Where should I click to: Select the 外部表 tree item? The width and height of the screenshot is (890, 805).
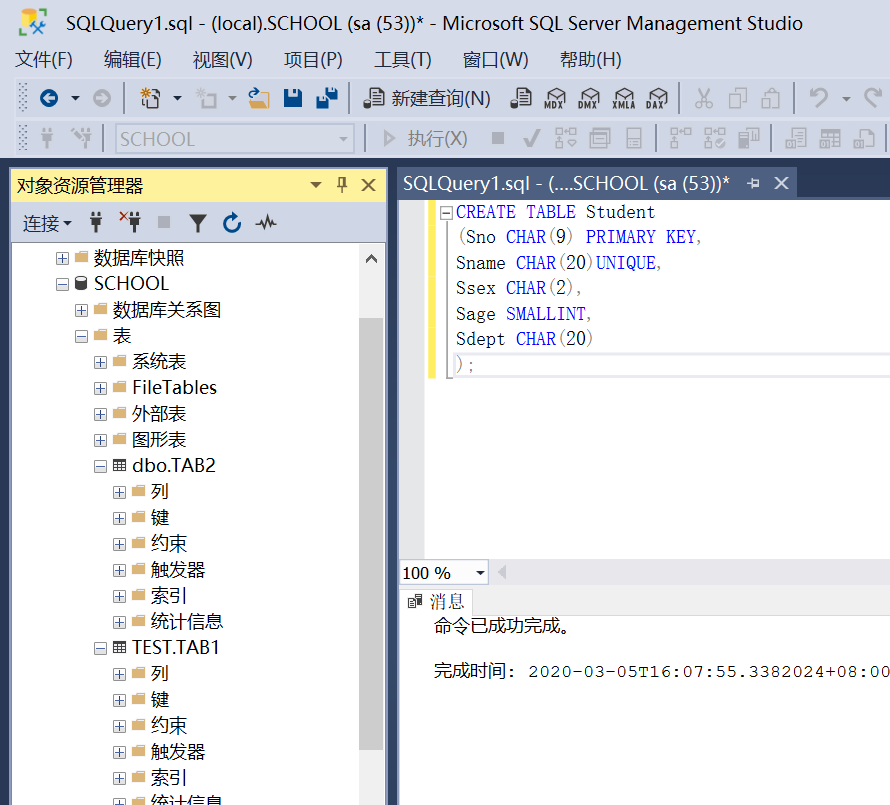click(x=158, y=414)
